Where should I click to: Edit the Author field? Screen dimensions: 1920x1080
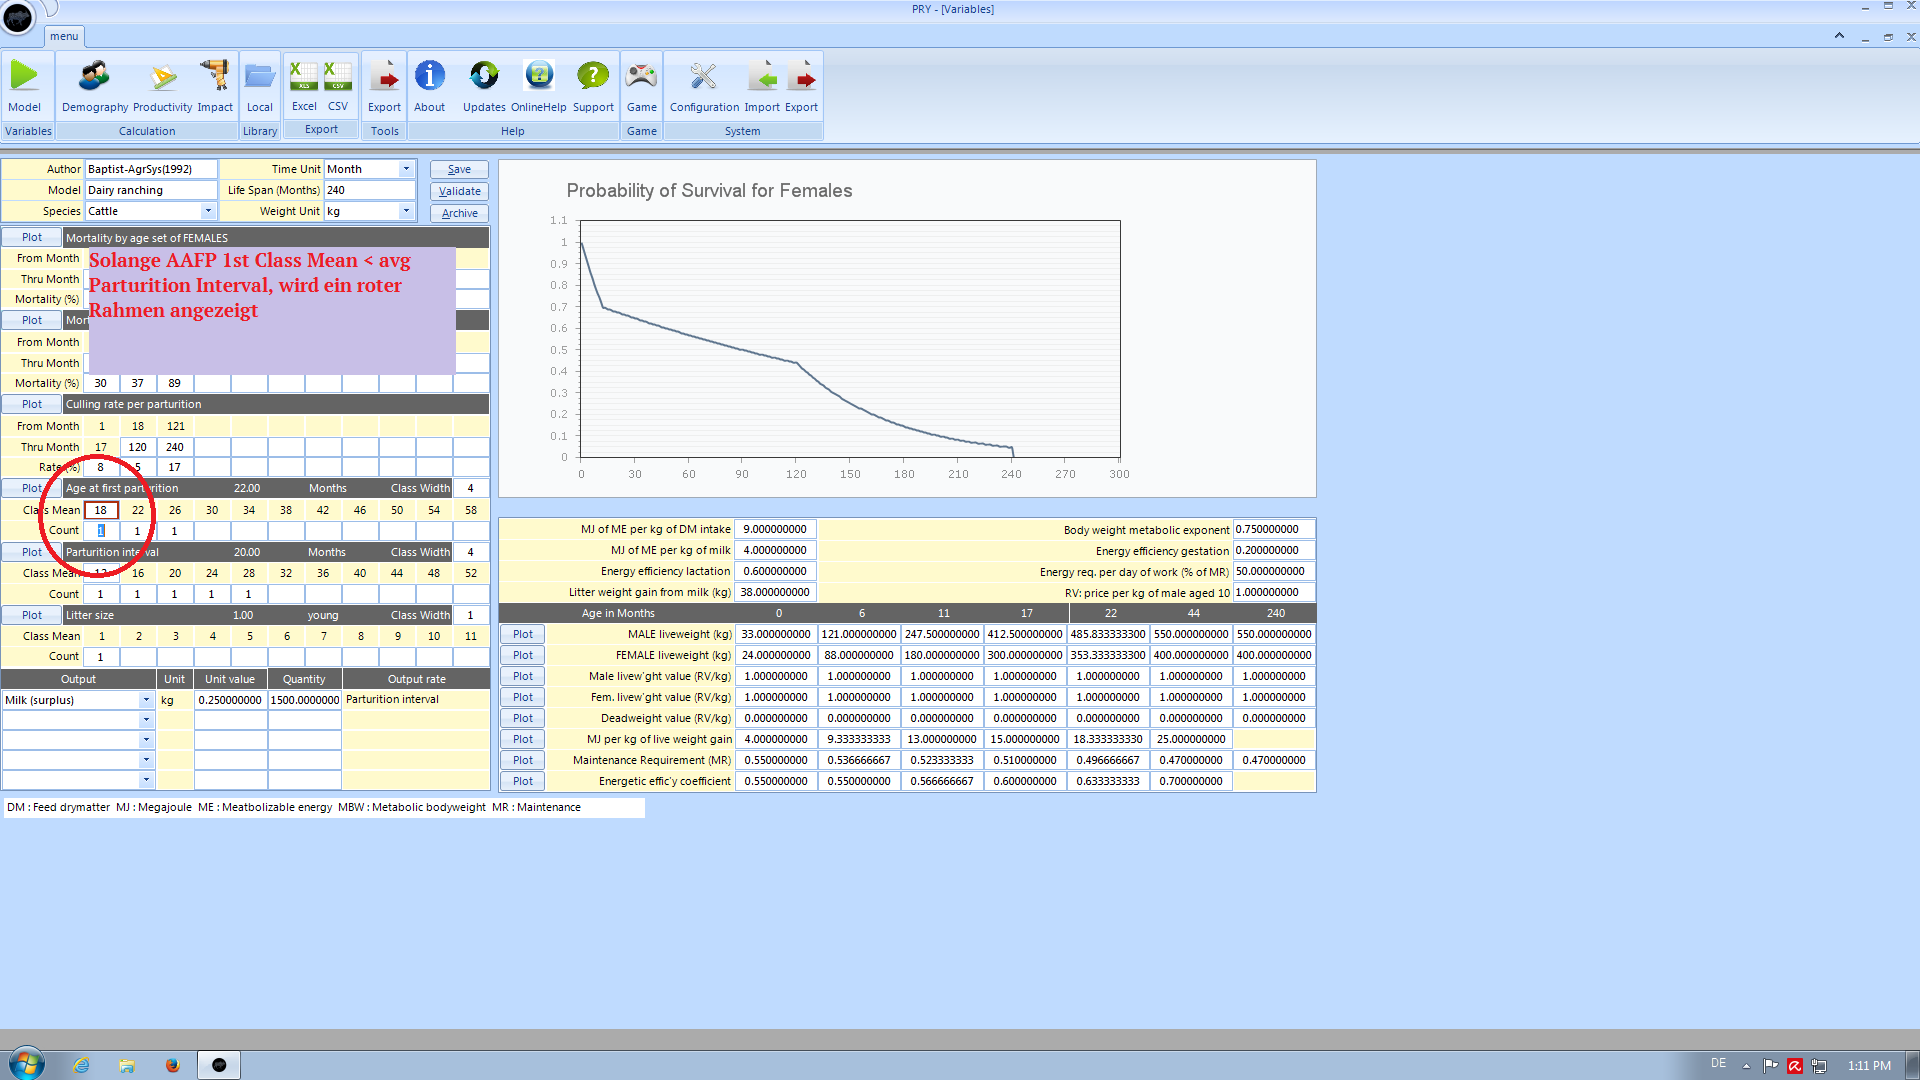151,169
